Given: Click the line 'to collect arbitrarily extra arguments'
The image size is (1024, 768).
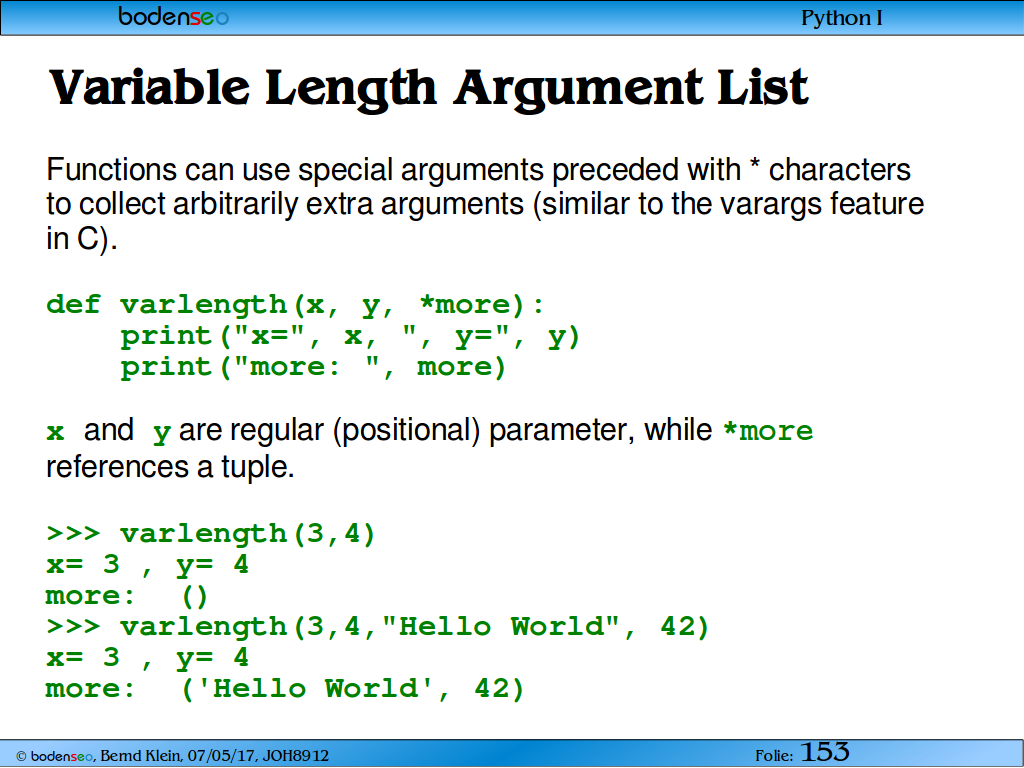Looking at the screenshot, I should (485, 204).
